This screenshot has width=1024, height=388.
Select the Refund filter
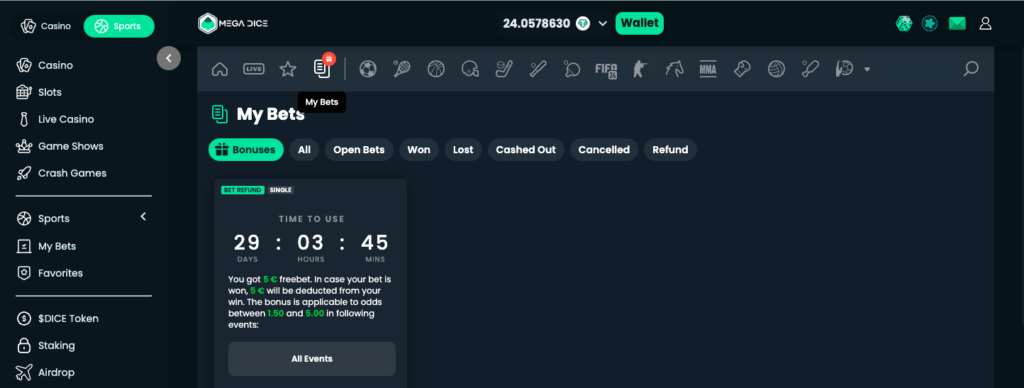pos(670,150)
